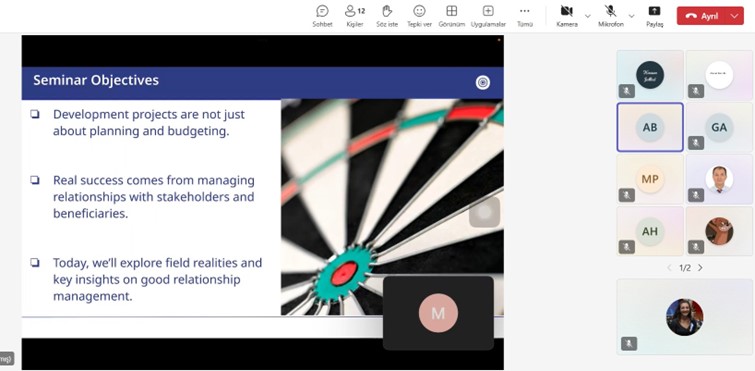Click muted mic icon on woman photo tile
The width and height of the screenshot is (755, 371).
tap(629, 343)
